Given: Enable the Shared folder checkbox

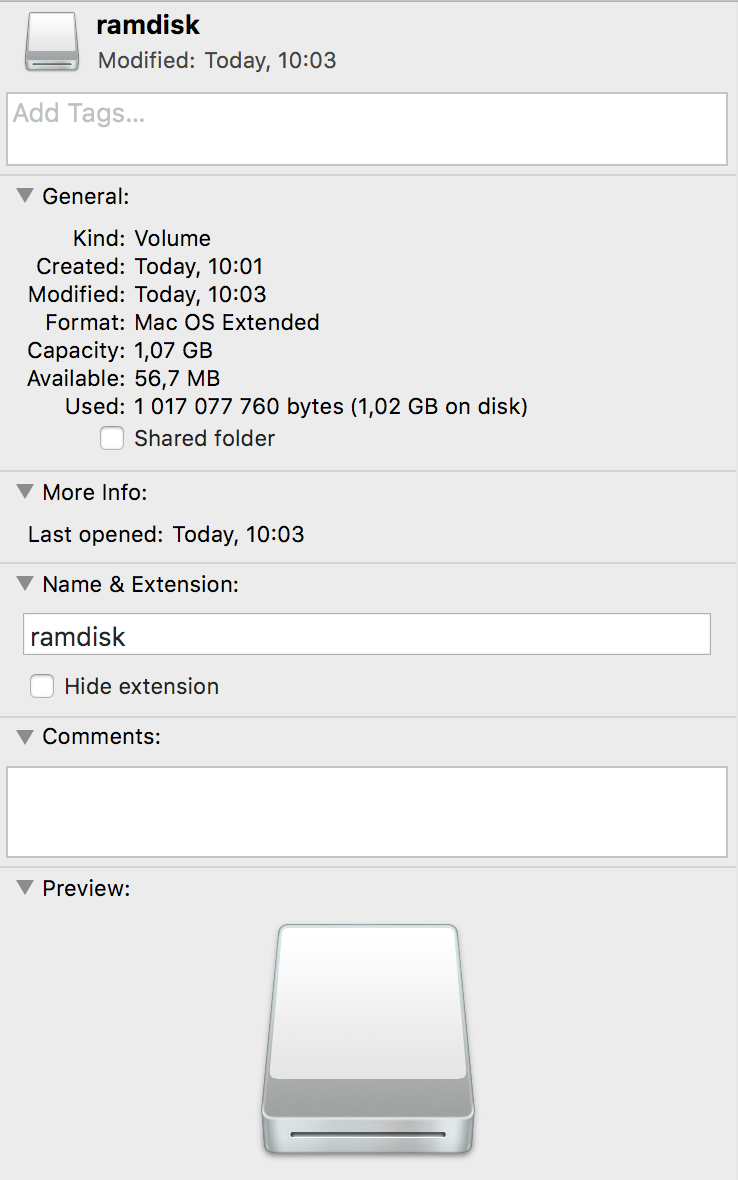Looking at the screenshot, I should (112, 439).
